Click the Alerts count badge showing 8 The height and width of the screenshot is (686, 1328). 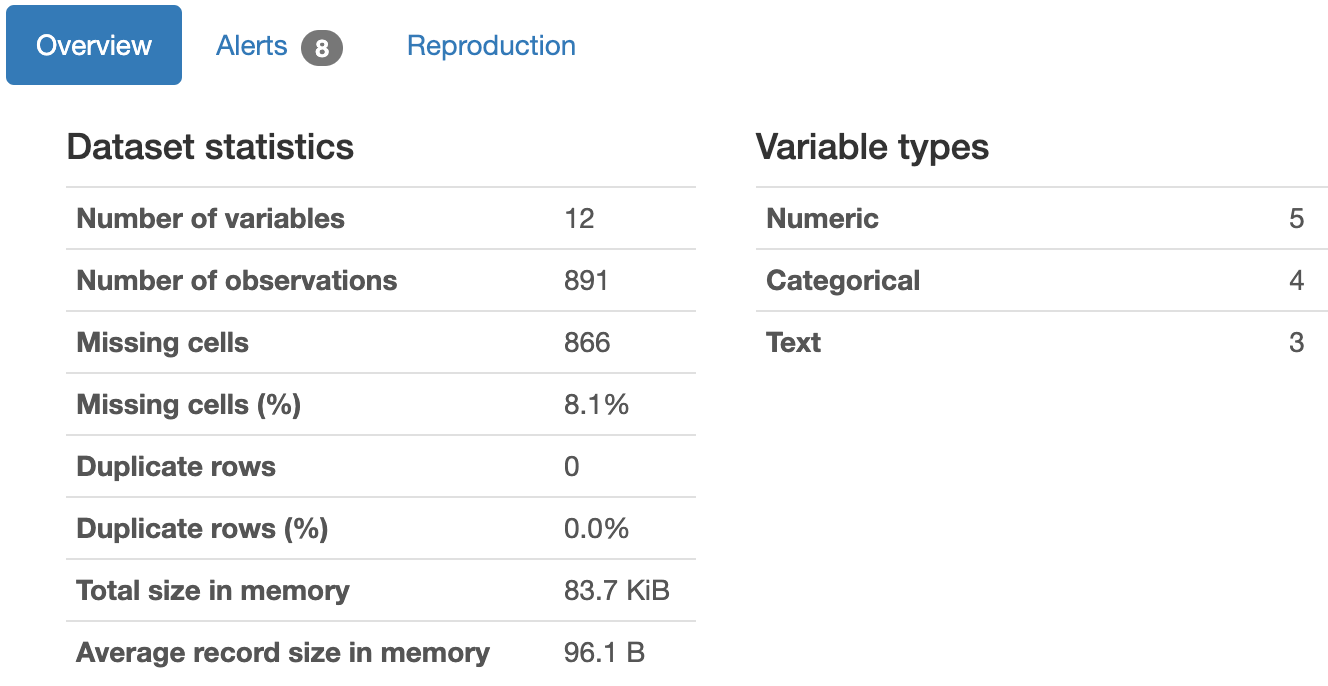pyautogui.click(x=322, y=48)
